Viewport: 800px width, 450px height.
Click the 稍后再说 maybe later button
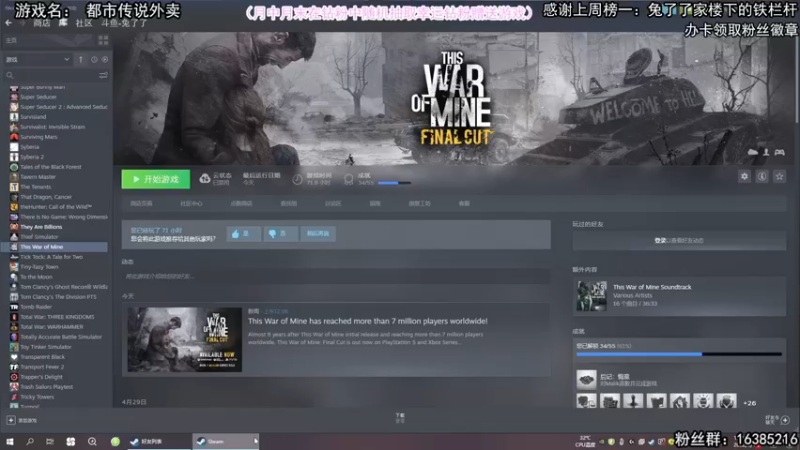(318, 234)
